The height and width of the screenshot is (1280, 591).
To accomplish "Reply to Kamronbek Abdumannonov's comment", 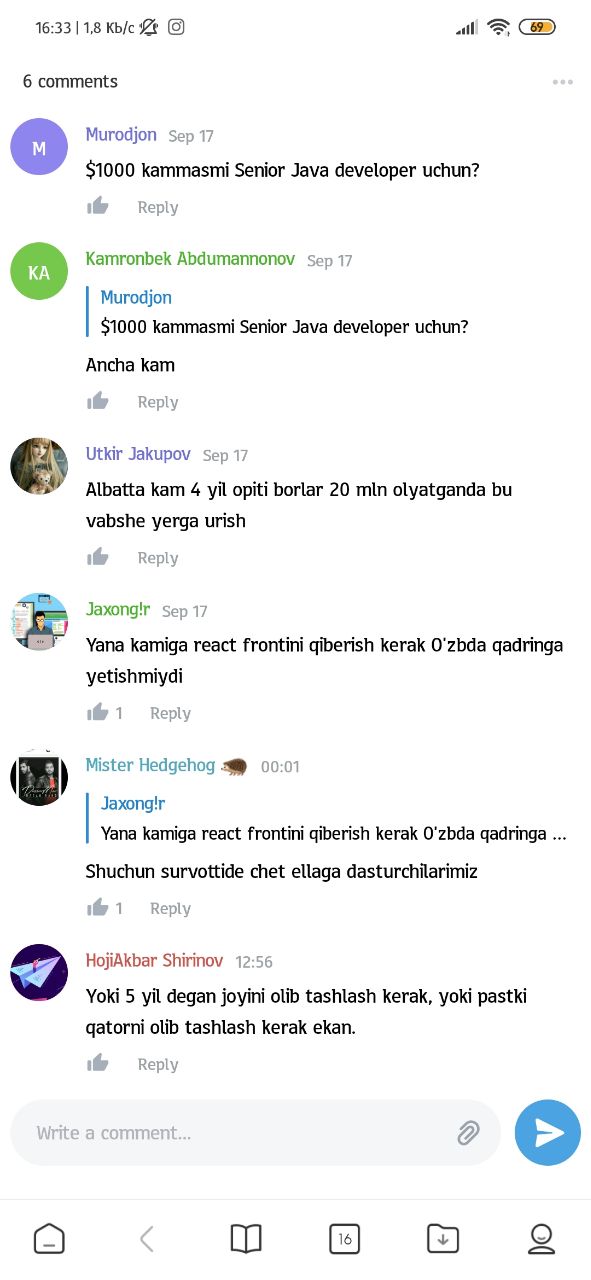I will [158, 402].
